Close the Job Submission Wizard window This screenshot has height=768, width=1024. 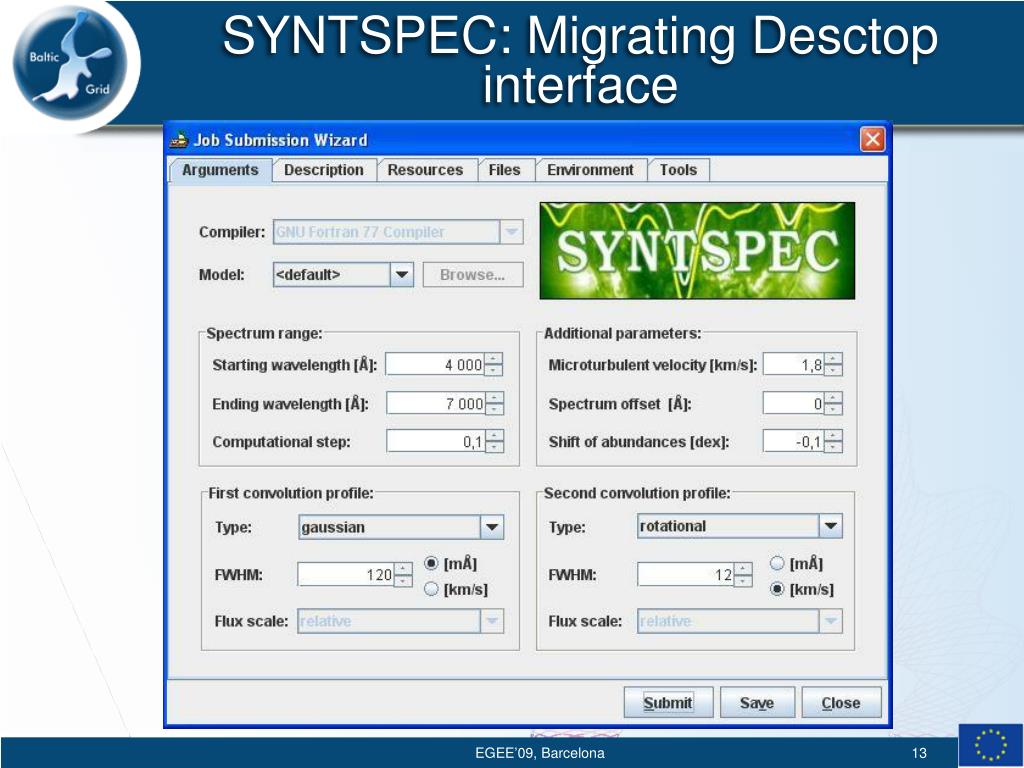[873, 140]
